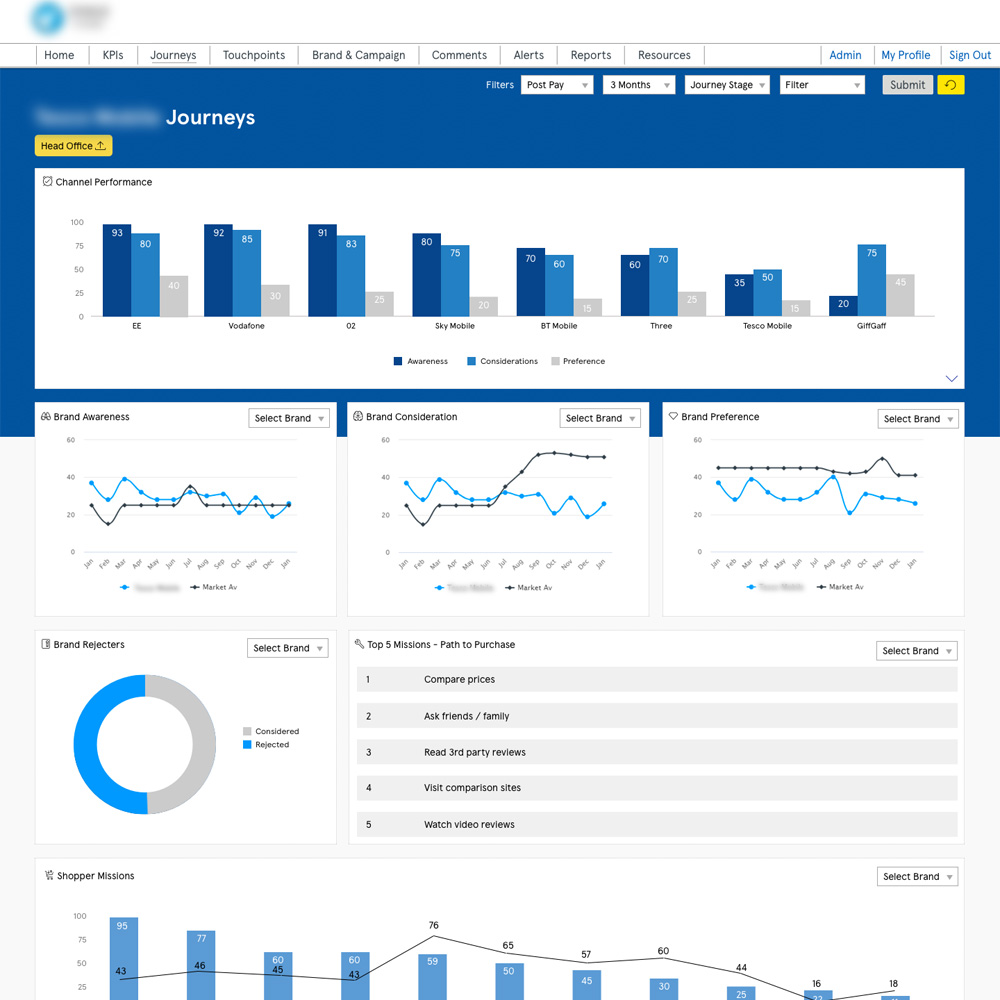
Task: Select the Journeys tab
Action: point(173,55)
